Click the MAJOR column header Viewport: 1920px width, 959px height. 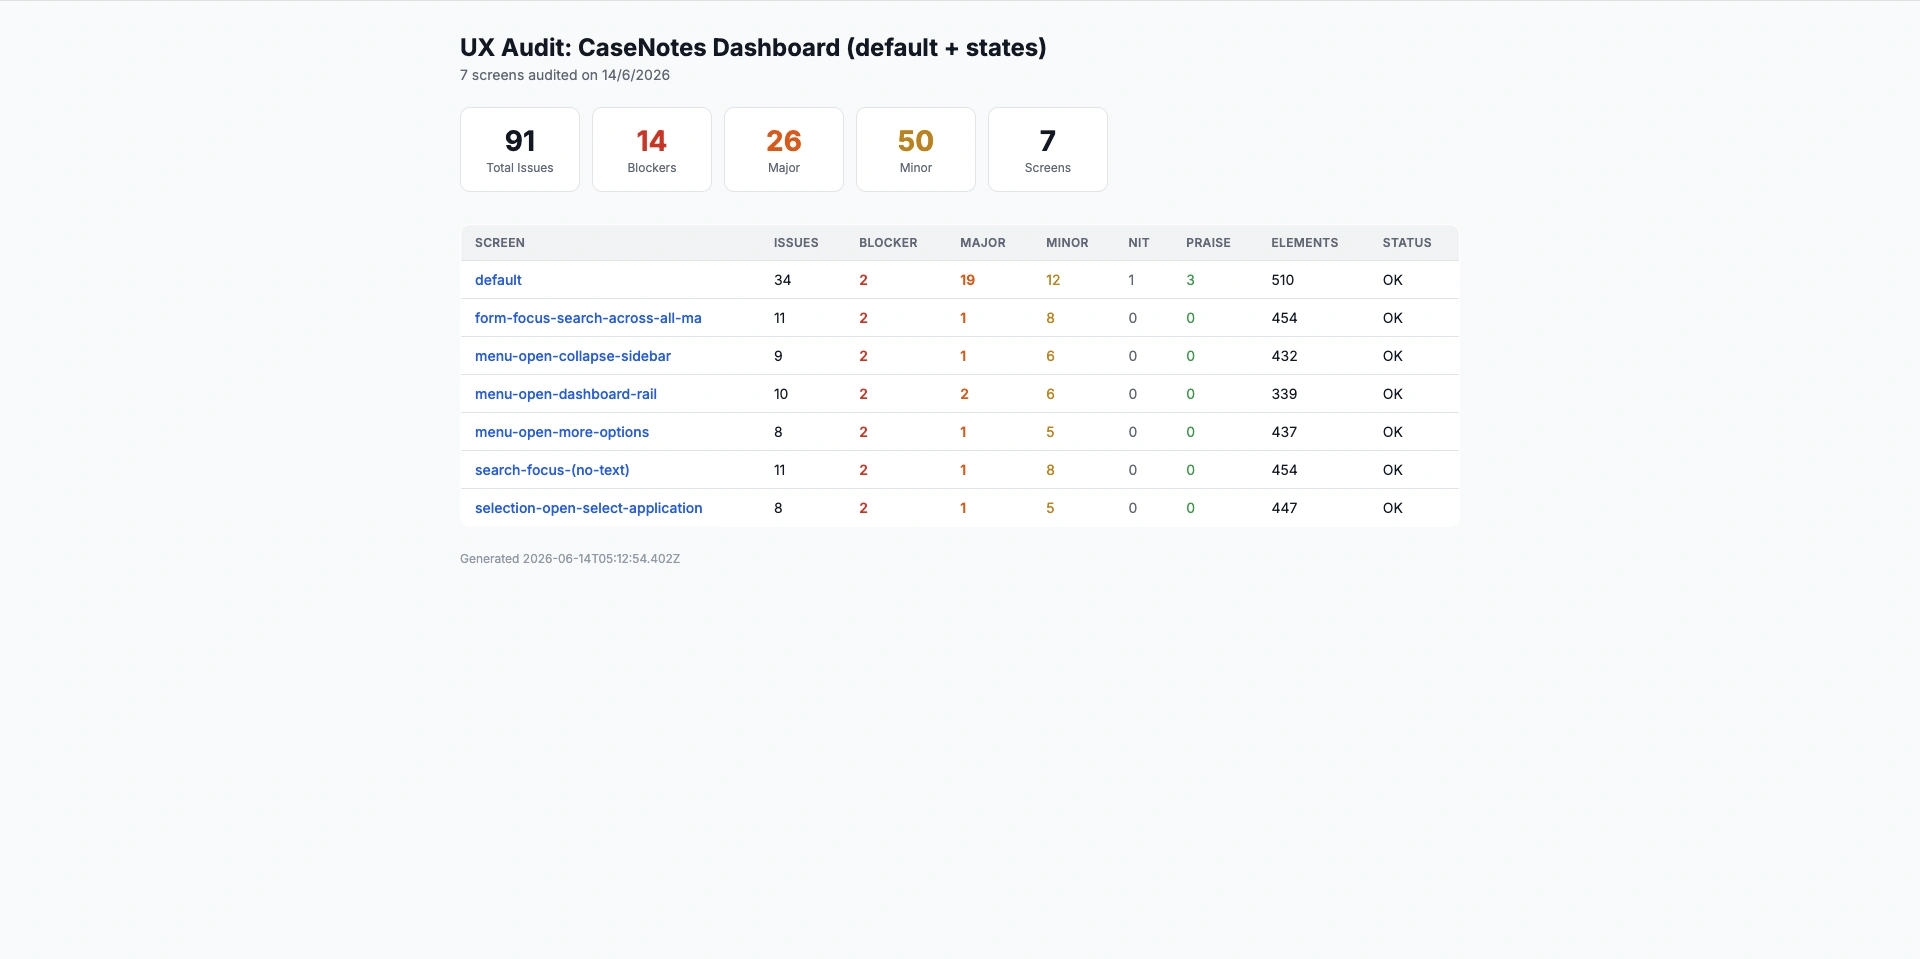pyautogui.click(x=983, y=243)
